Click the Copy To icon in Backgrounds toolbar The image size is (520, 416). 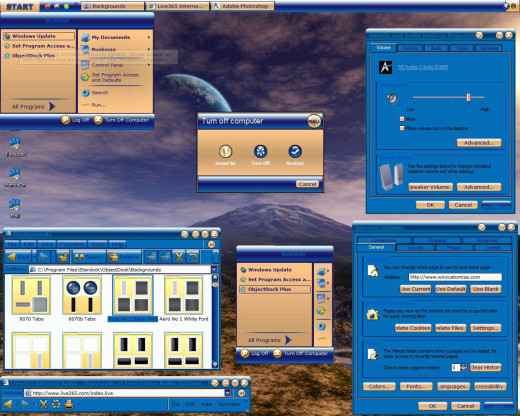(165, 257)
